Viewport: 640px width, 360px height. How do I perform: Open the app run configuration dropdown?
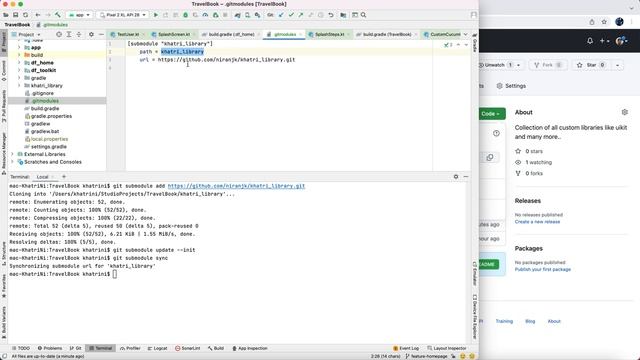[x=80, y=15]
